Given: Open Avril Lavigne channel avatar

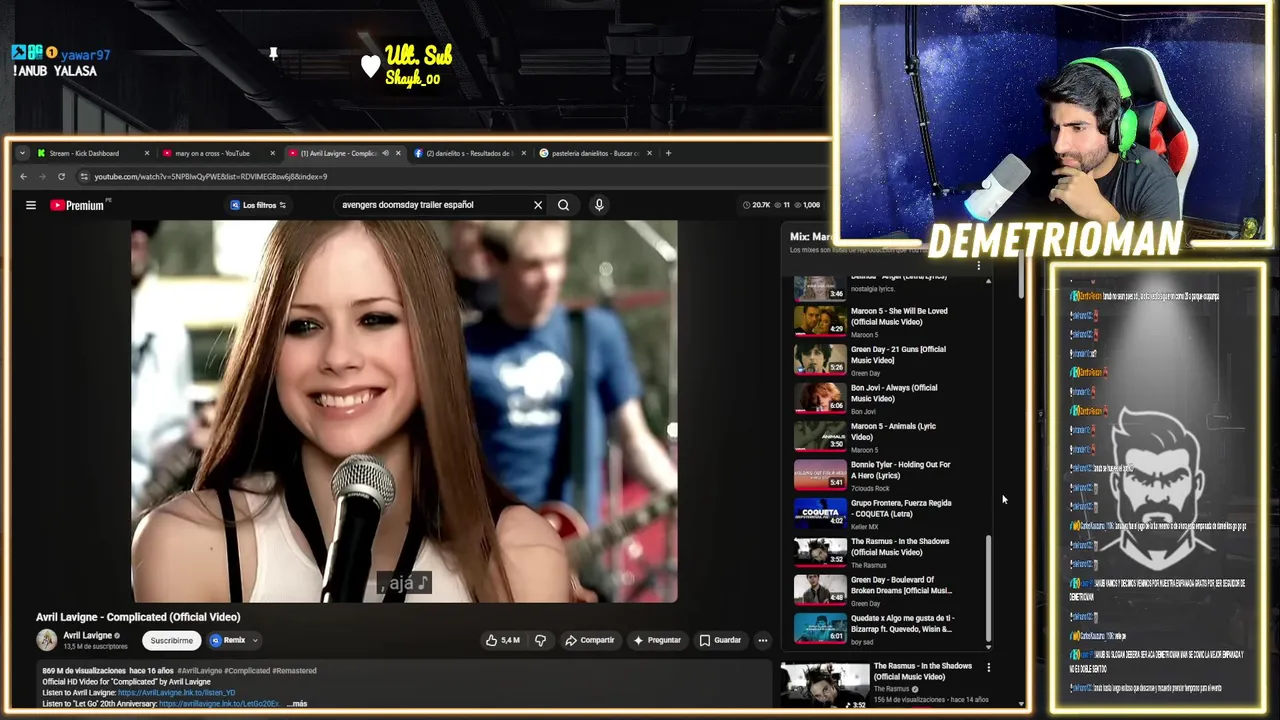Looking at the screenshot, I should coord(47,640).
